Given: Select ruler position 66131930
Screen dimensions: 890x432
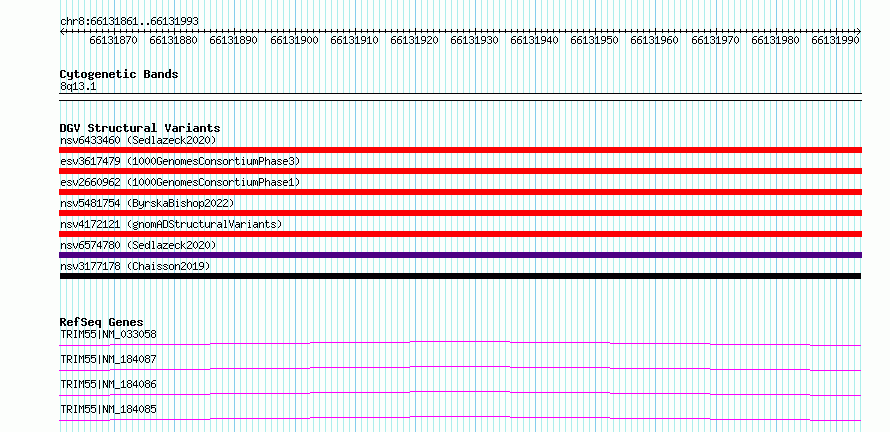Looking at the screenshot, I should click(475, 40).
